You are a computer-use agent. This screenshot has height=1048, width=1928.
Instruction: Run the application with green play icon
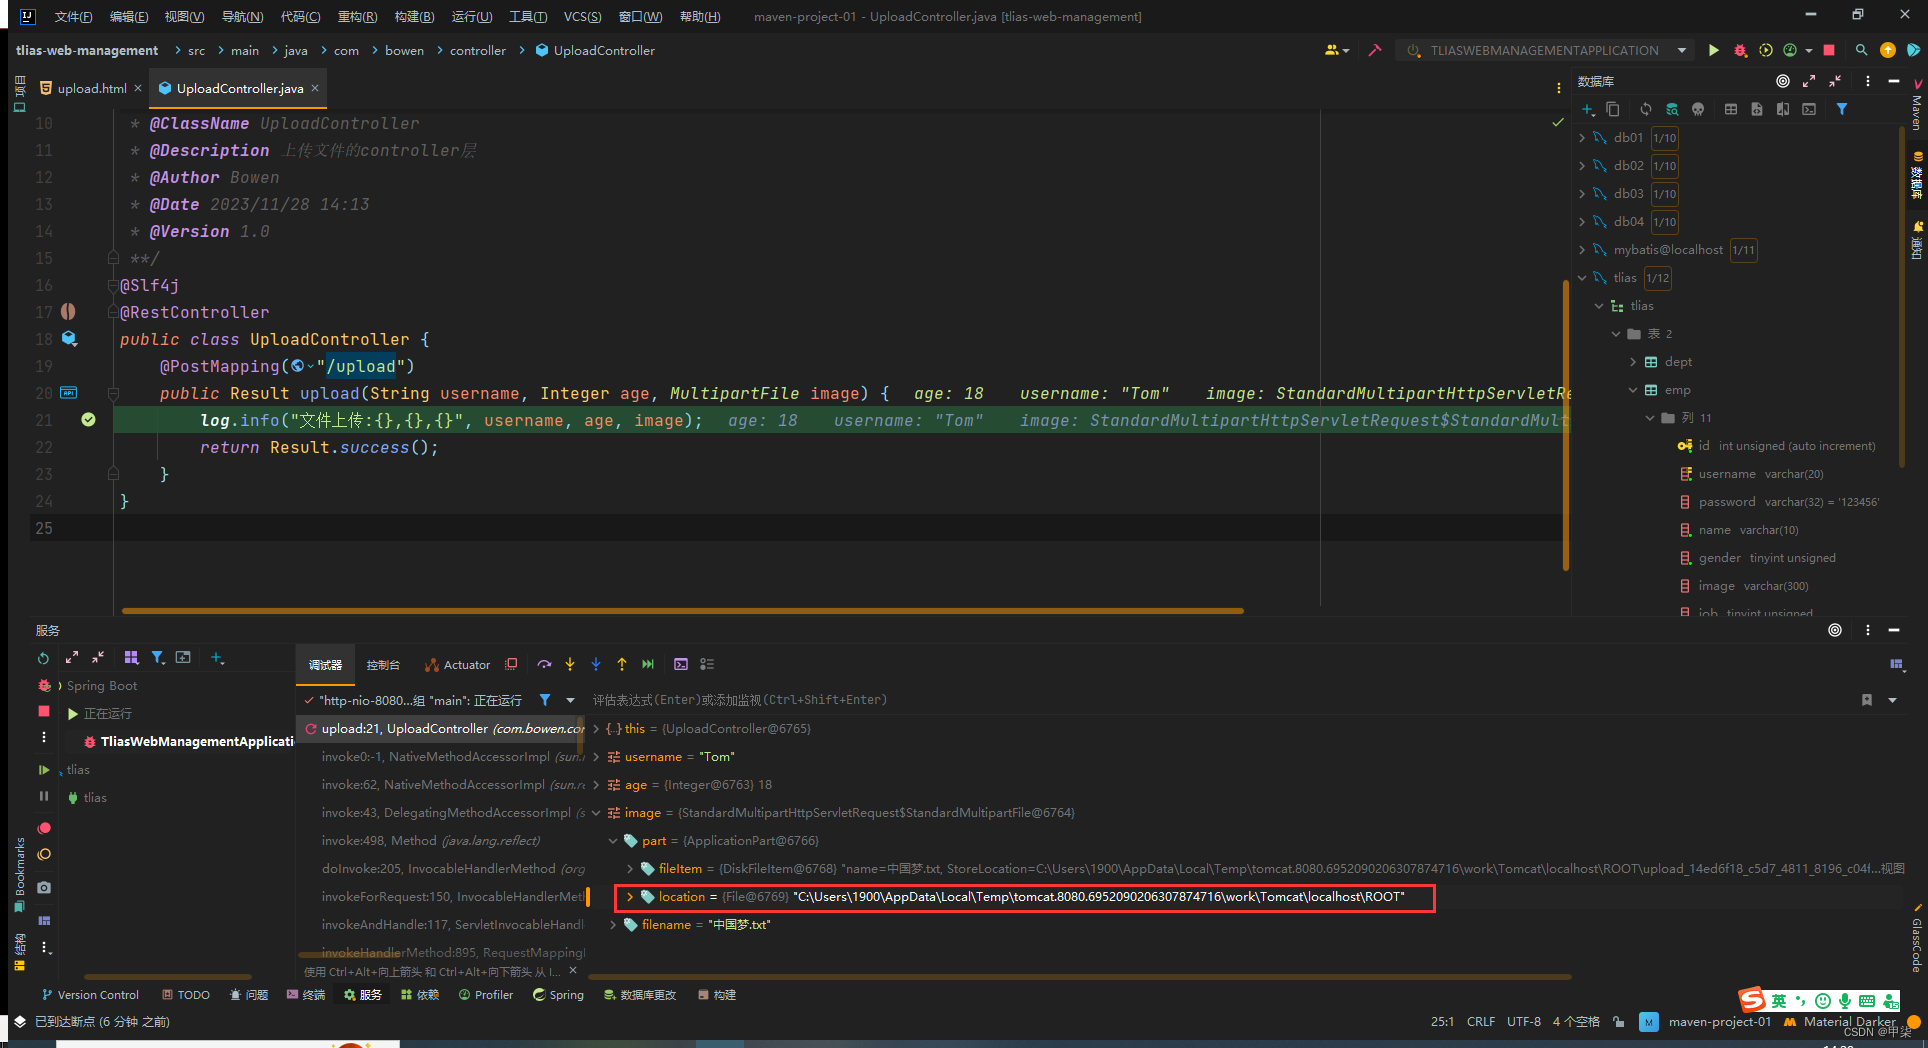(x=1713, y=50)
